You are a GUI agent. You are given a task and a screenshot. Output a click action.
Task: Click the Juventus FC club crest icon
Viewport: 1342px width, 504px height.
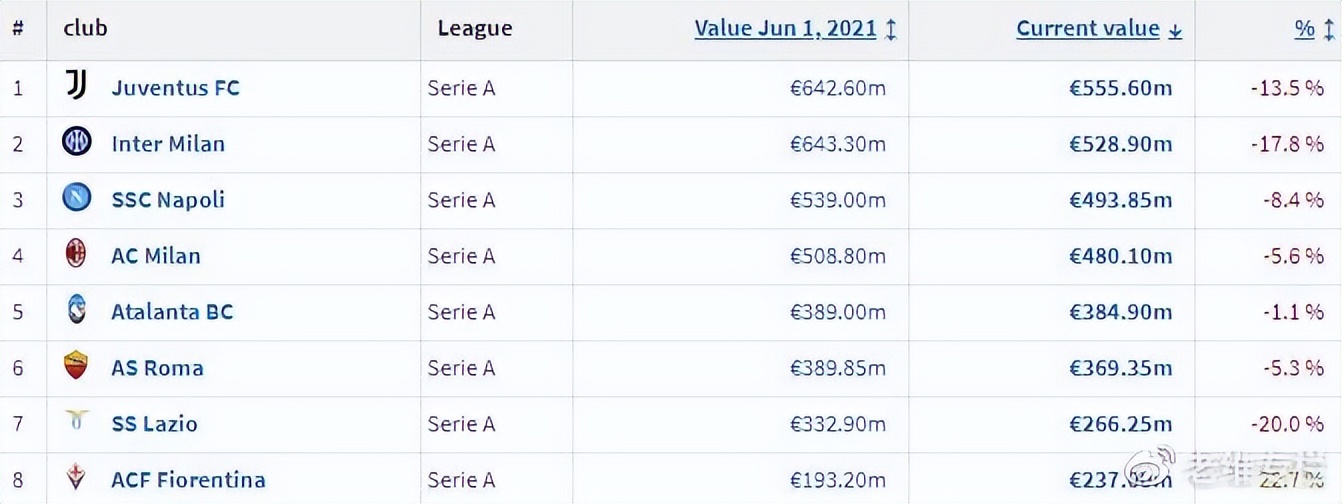pos(76,87)
